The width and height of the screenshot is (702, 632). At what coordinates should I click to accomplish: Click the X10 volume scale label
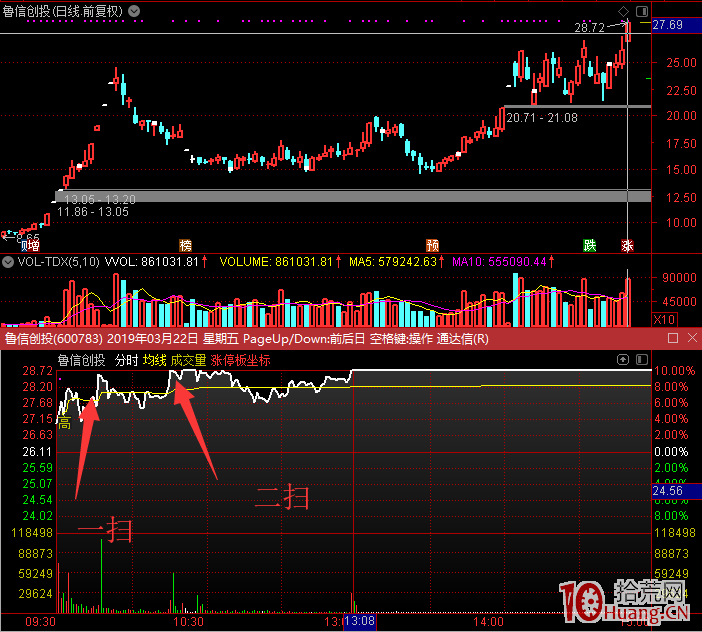(665, 320)
